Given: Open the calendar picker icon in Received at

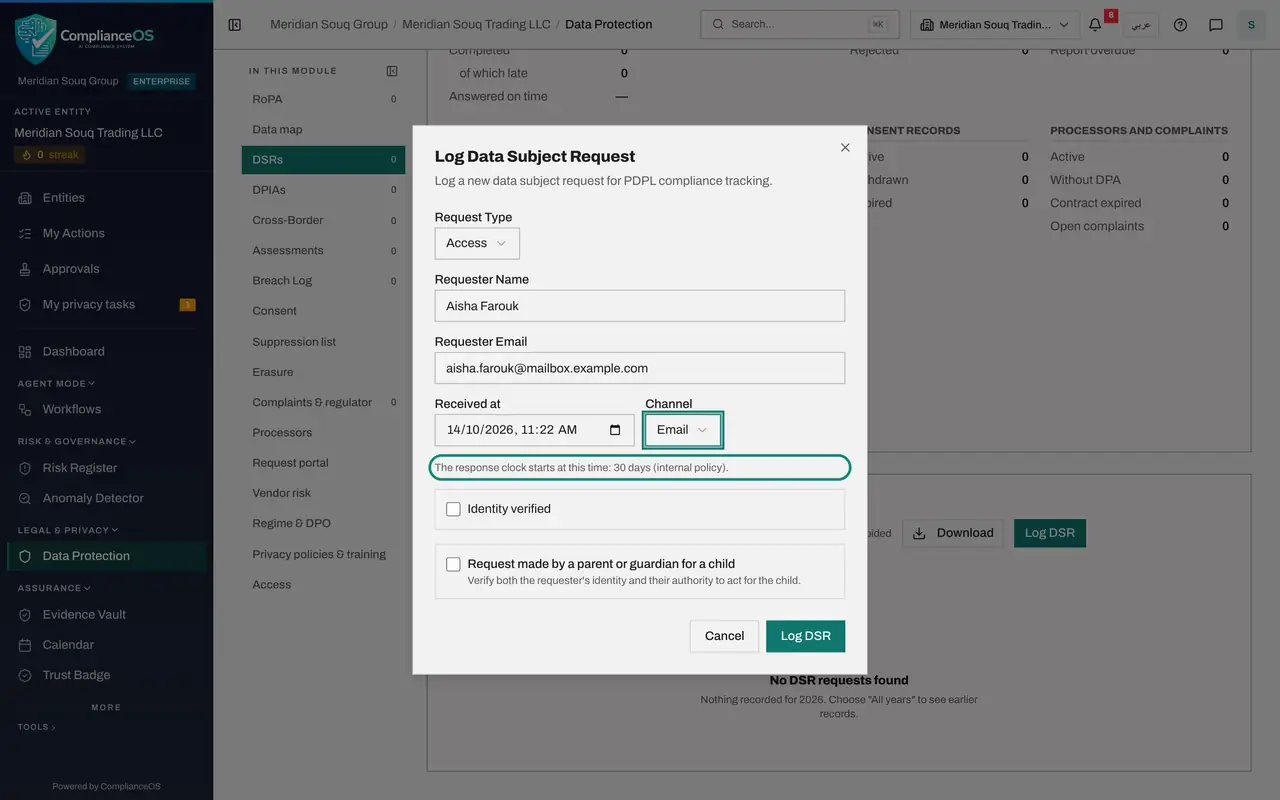Looking at the screenshot, I should pyautogui.click(x=615, y=430).
